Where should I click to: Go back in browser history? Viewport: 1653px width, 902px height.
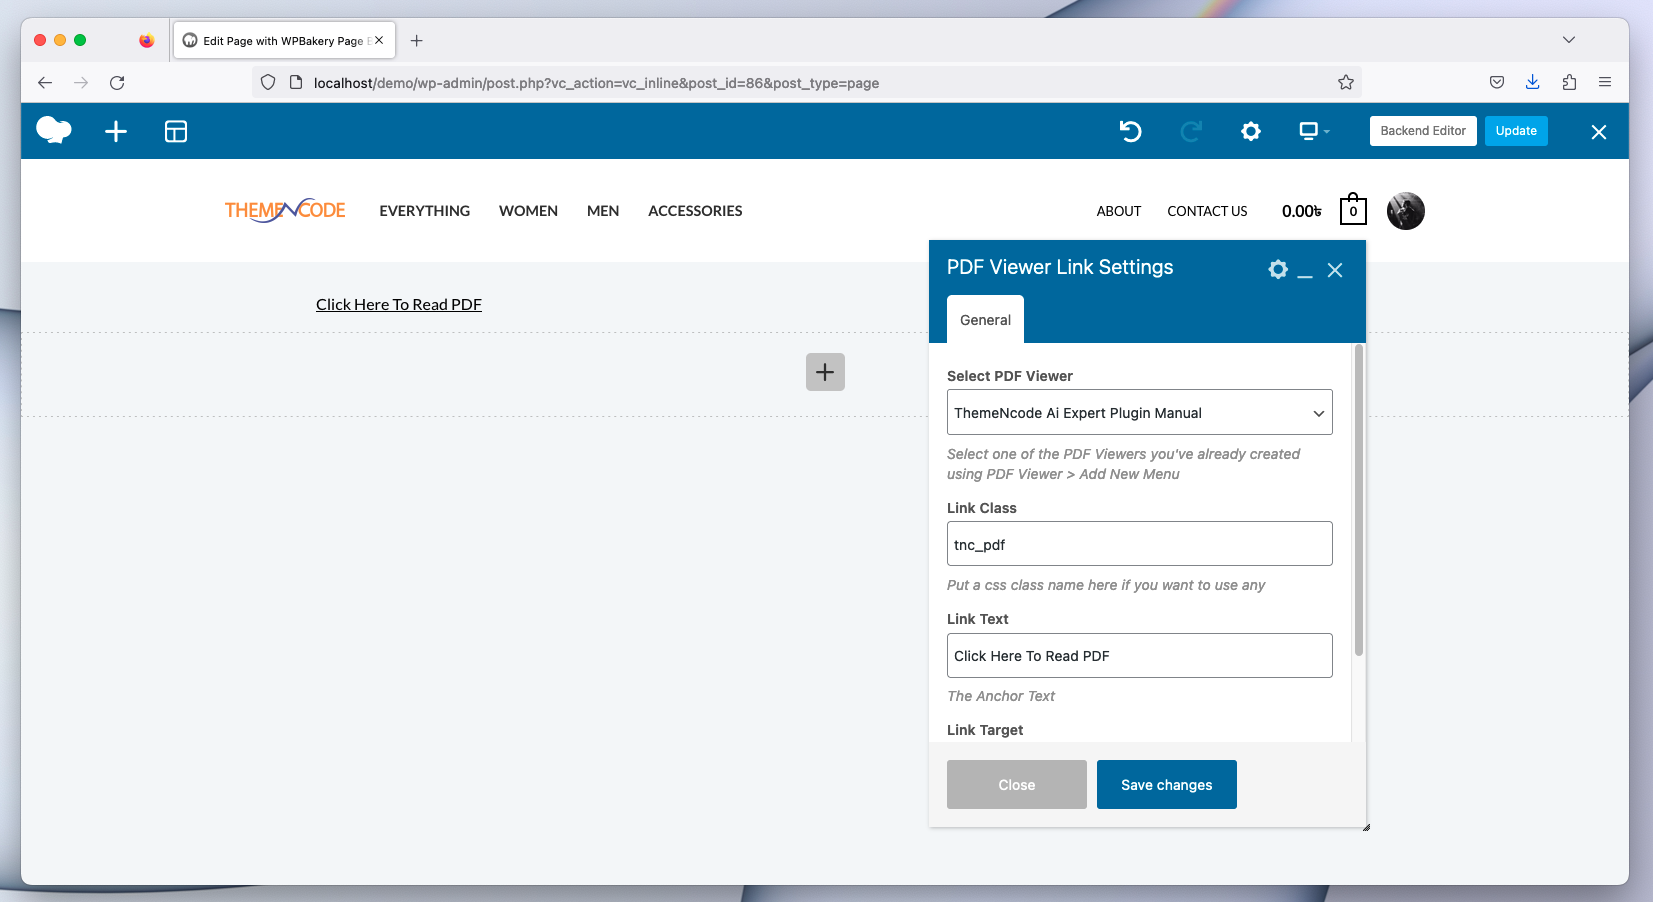[x=45, y=83]
